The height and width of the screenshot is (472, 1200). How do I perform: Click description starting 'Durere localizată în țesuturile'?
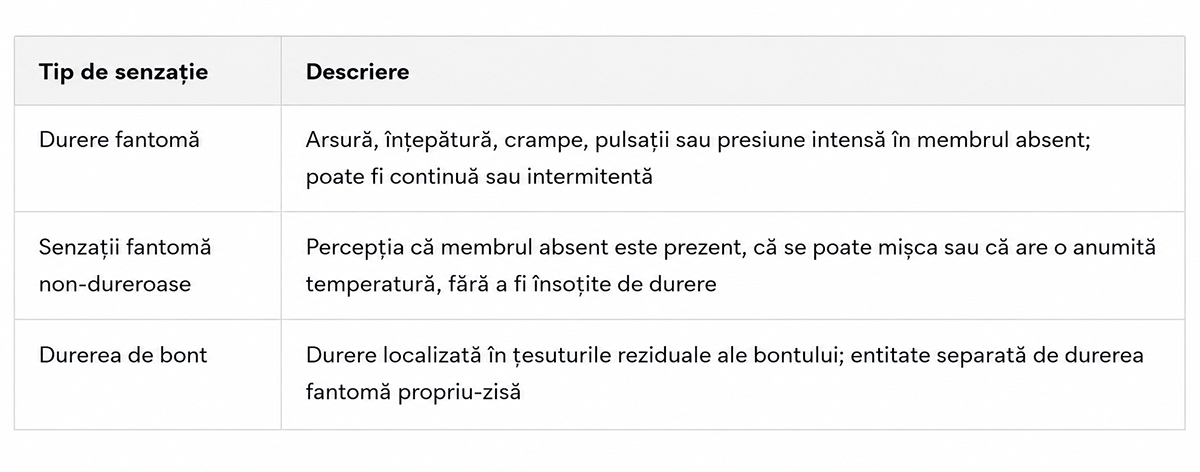coord(725,374)
